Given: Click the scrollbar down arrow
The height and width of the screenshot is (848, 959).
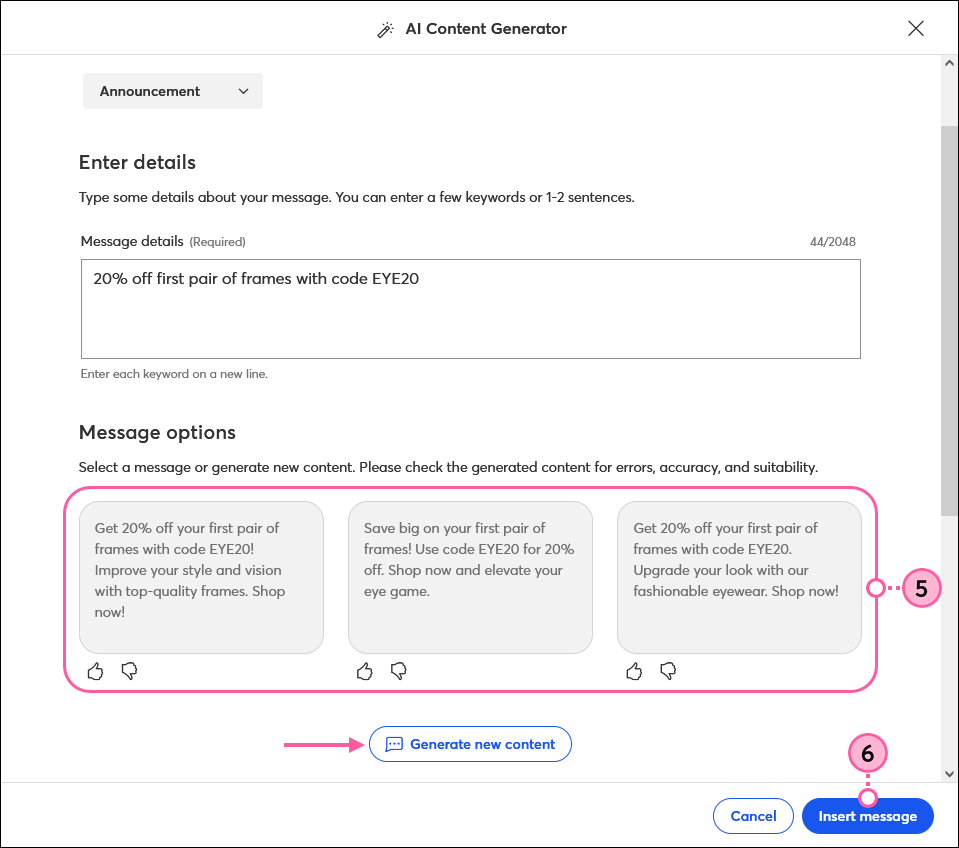Looking at the screenshot, I should tap(949, 773).
